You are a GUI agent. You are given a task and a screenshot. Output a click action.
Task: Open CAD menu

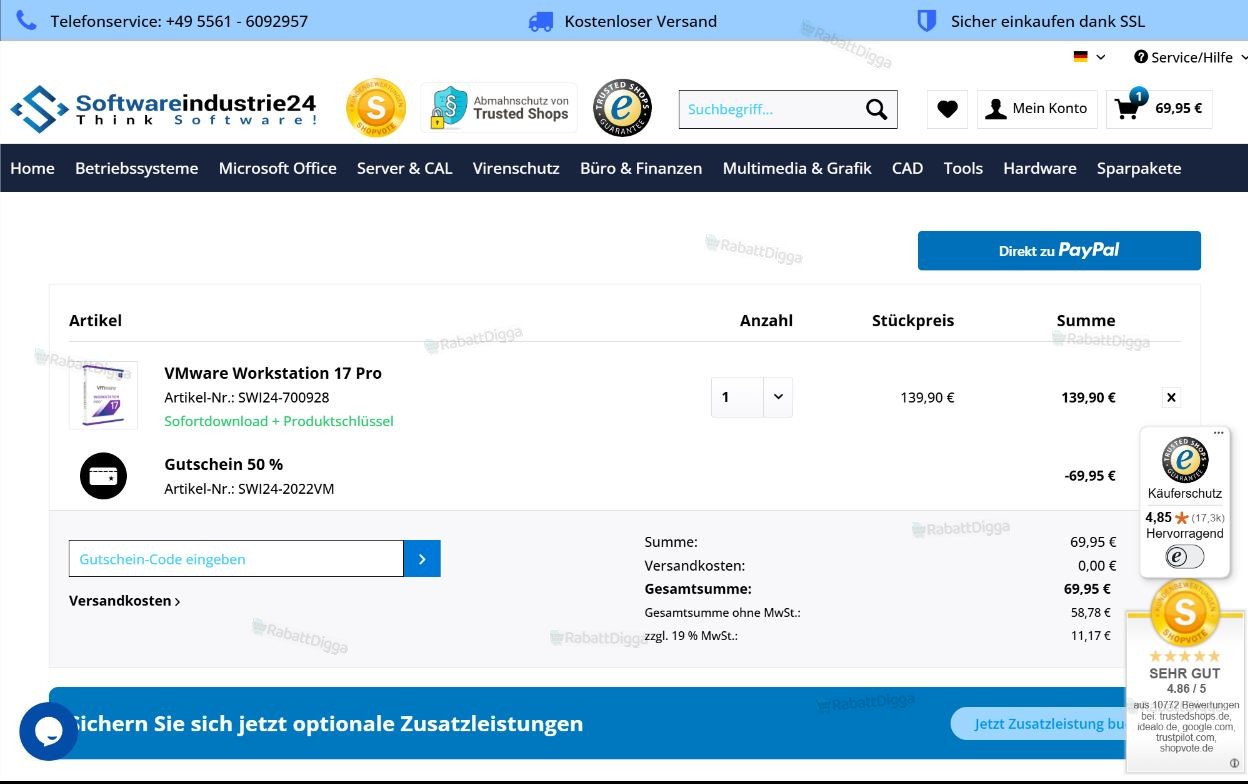point(907,168)
